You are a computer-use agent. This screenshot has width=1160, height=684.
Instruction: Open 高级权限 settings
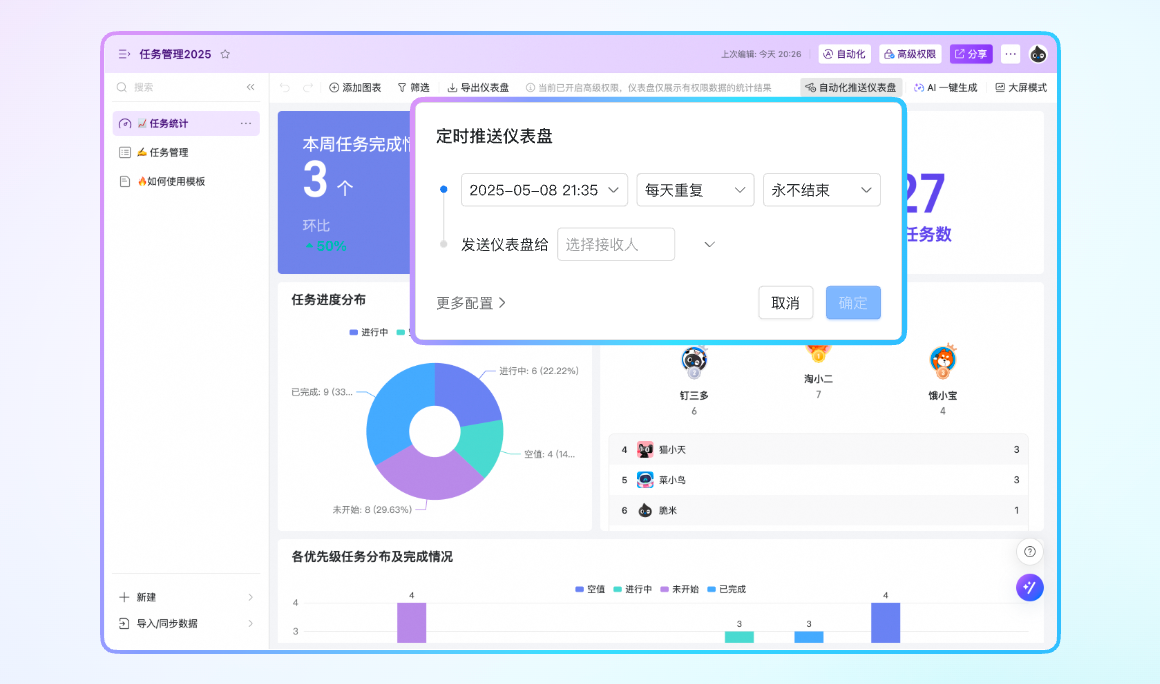coord(910,54)
